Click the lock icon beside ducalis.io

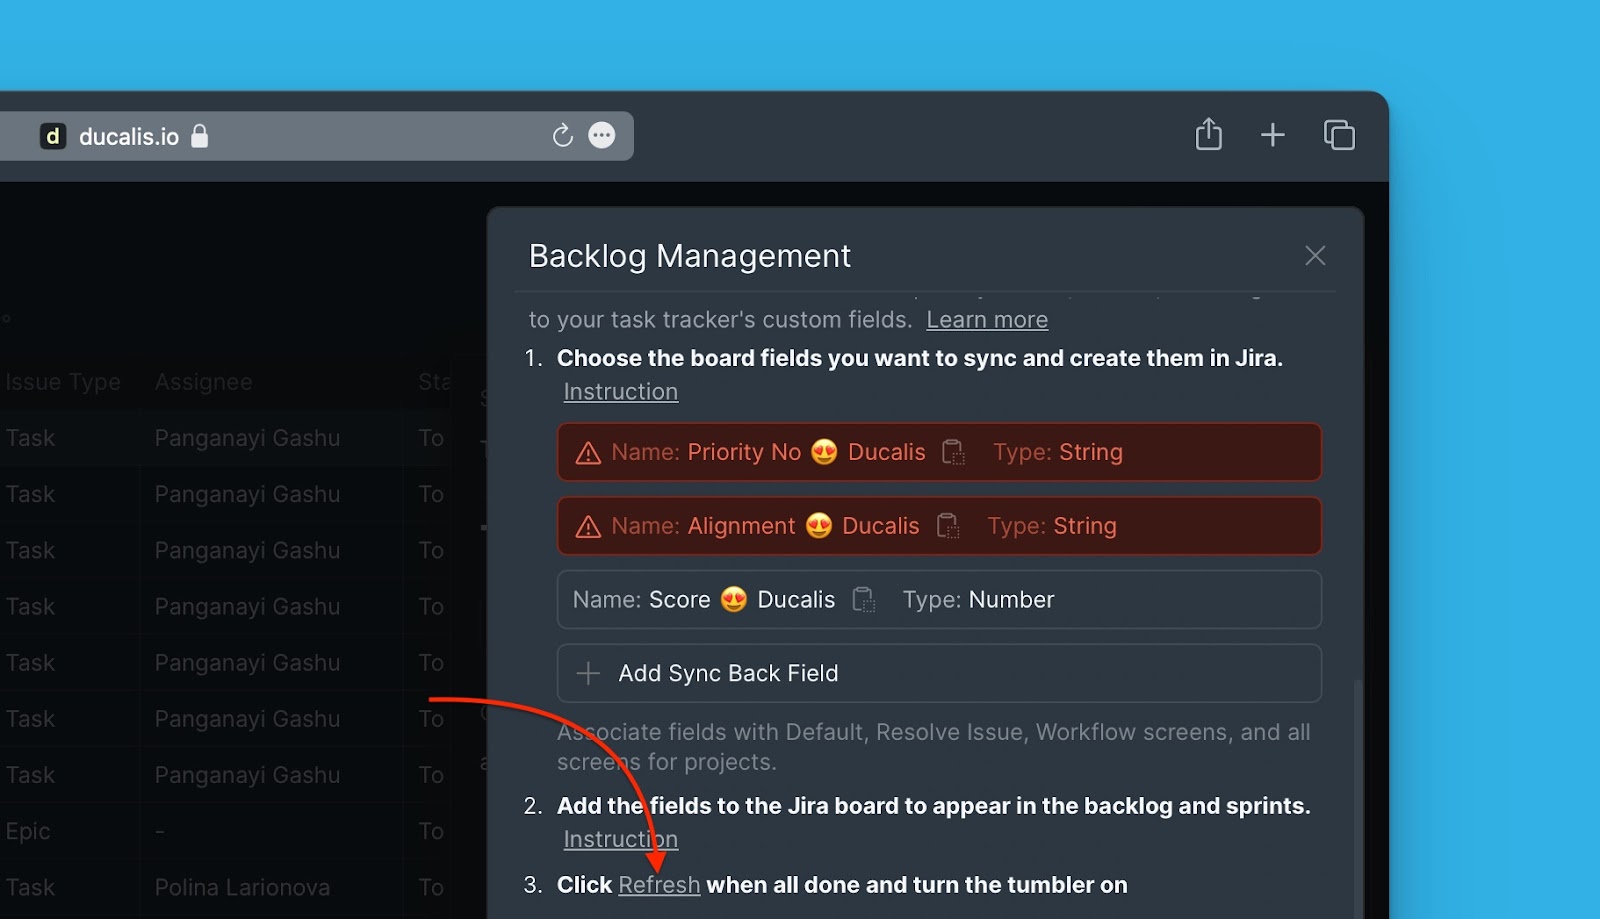[x=200, y=136]
